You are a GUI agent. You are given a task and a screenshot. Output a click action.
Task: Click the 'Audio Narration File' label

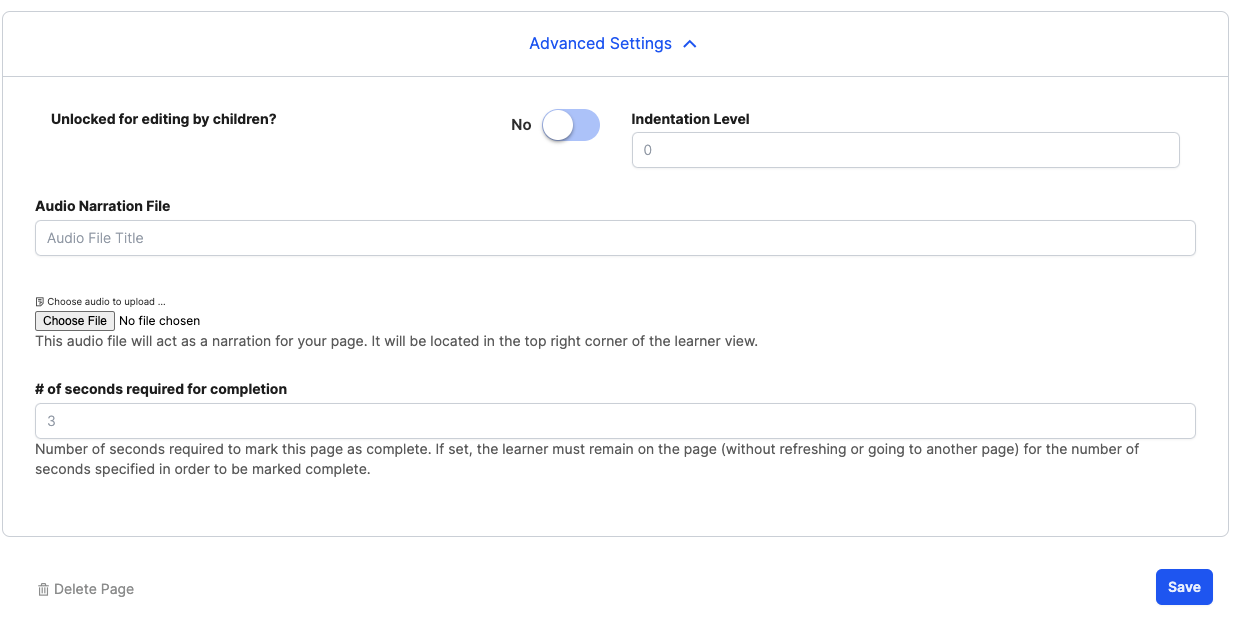tap(103, 206)
